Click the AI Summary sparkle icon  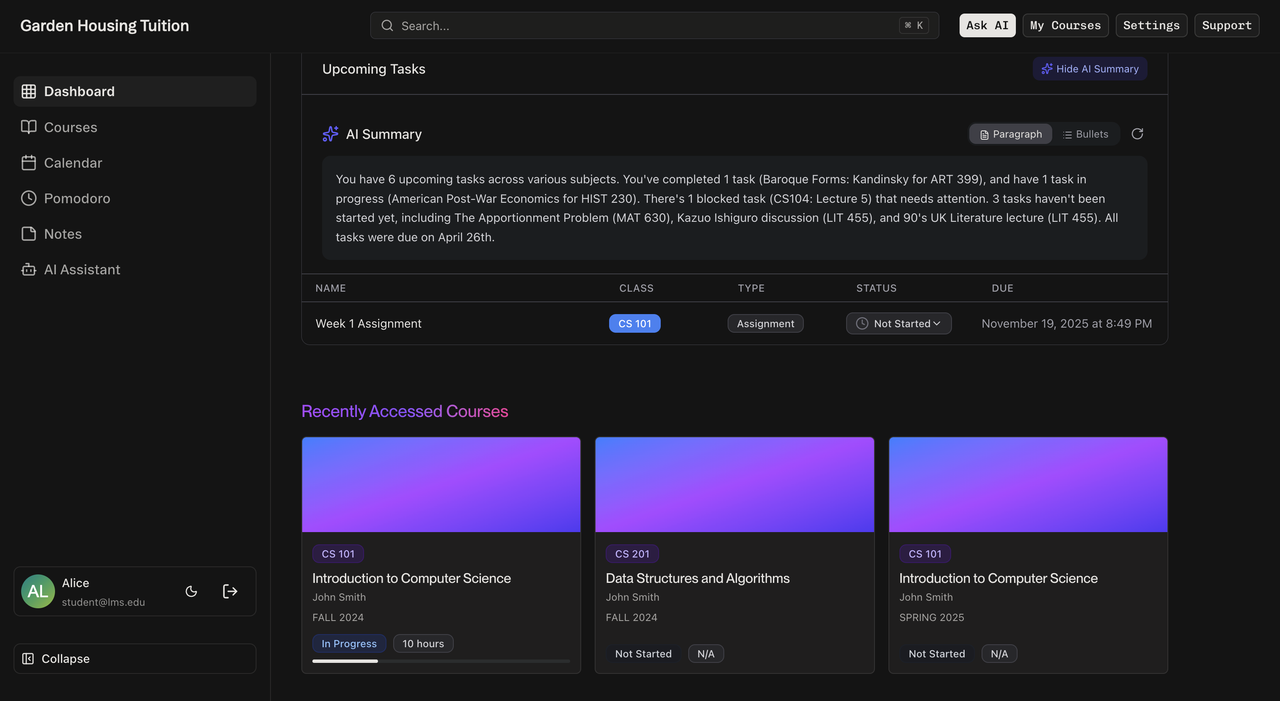[x=330, y=134]
